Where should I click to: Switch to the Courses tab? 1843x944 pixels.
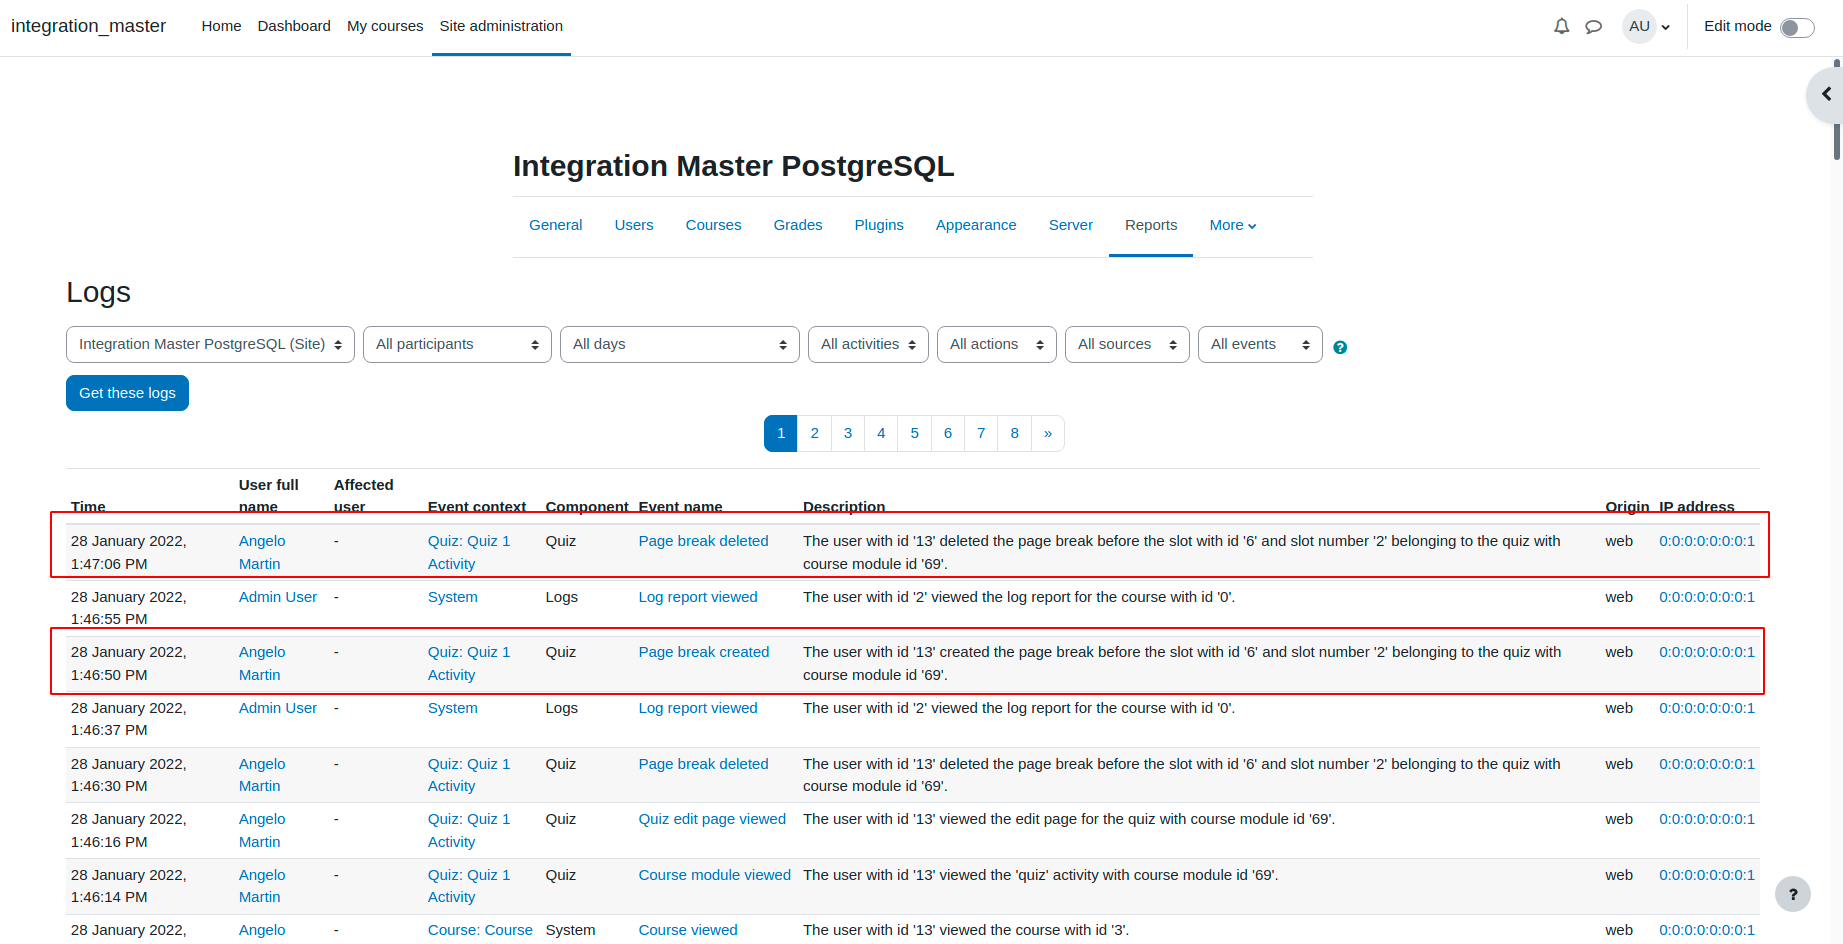pos(713,225)
